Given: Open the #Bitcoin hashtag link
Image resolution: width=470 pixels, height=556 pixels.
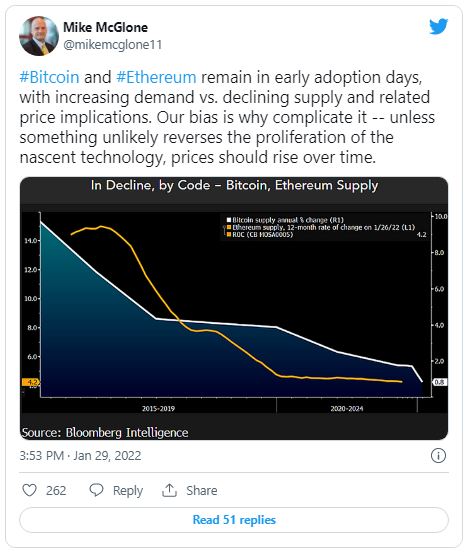Looking at the screenshot, I should coord(49,77).
